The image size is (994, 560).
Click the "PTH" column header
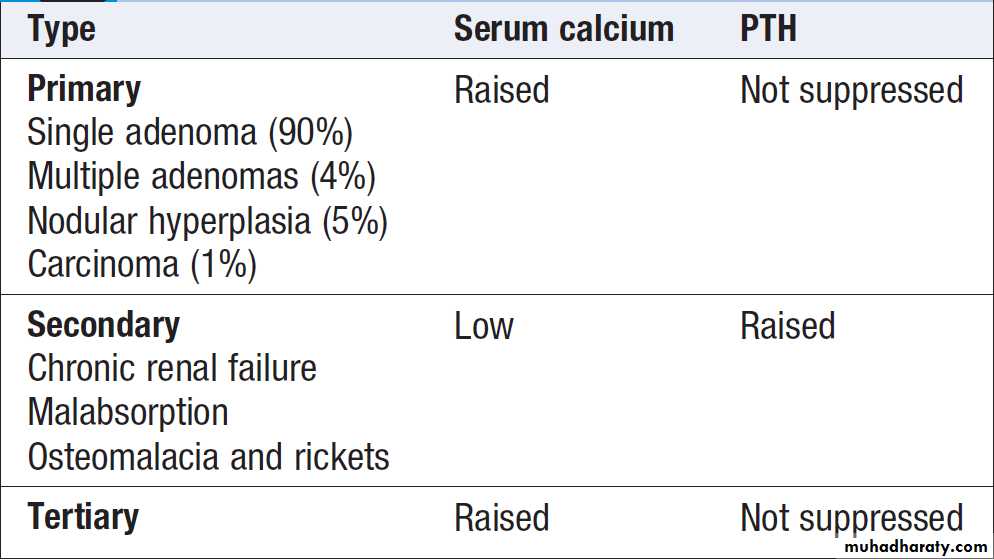click(x=768, y=30)
